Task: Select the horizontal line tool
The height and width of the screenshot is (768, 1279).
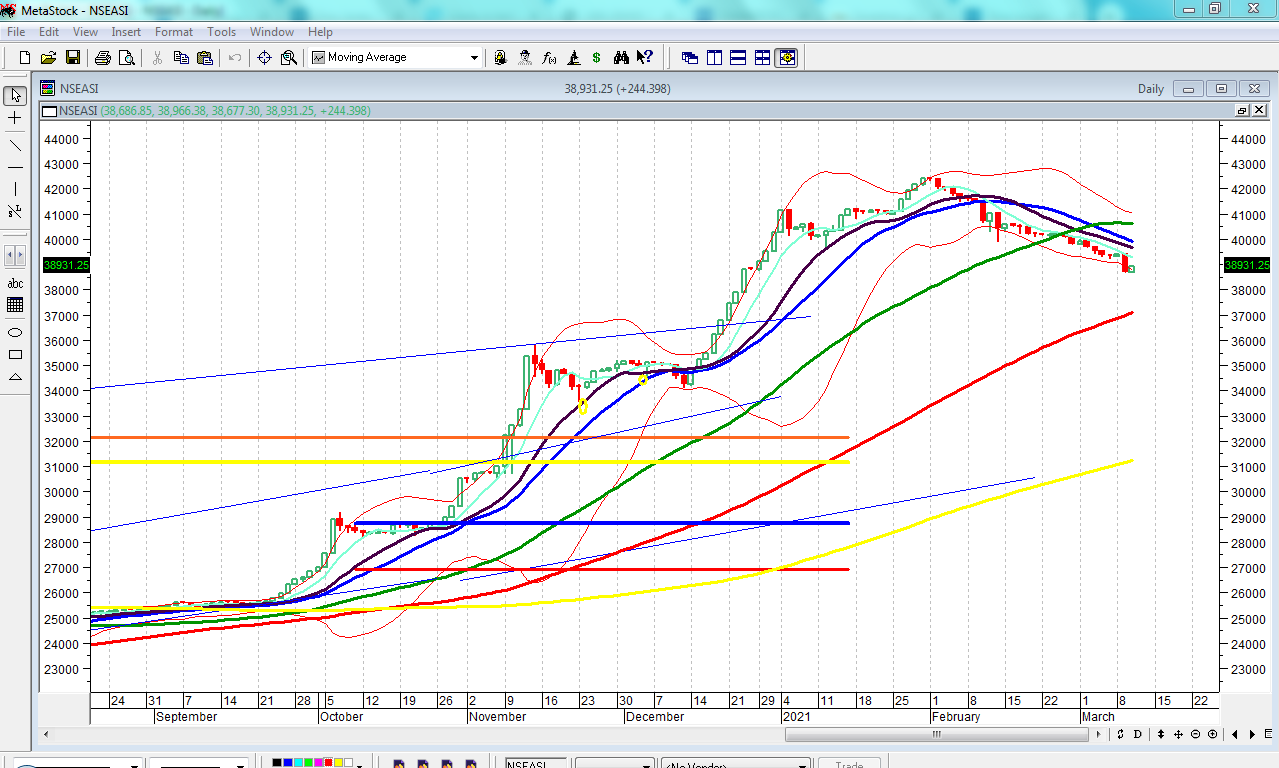Action: (x=15, y=167)
